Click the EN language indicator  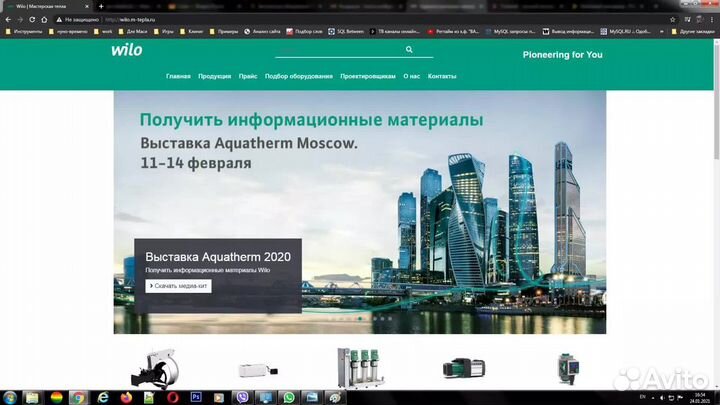(x=642, y=397)
